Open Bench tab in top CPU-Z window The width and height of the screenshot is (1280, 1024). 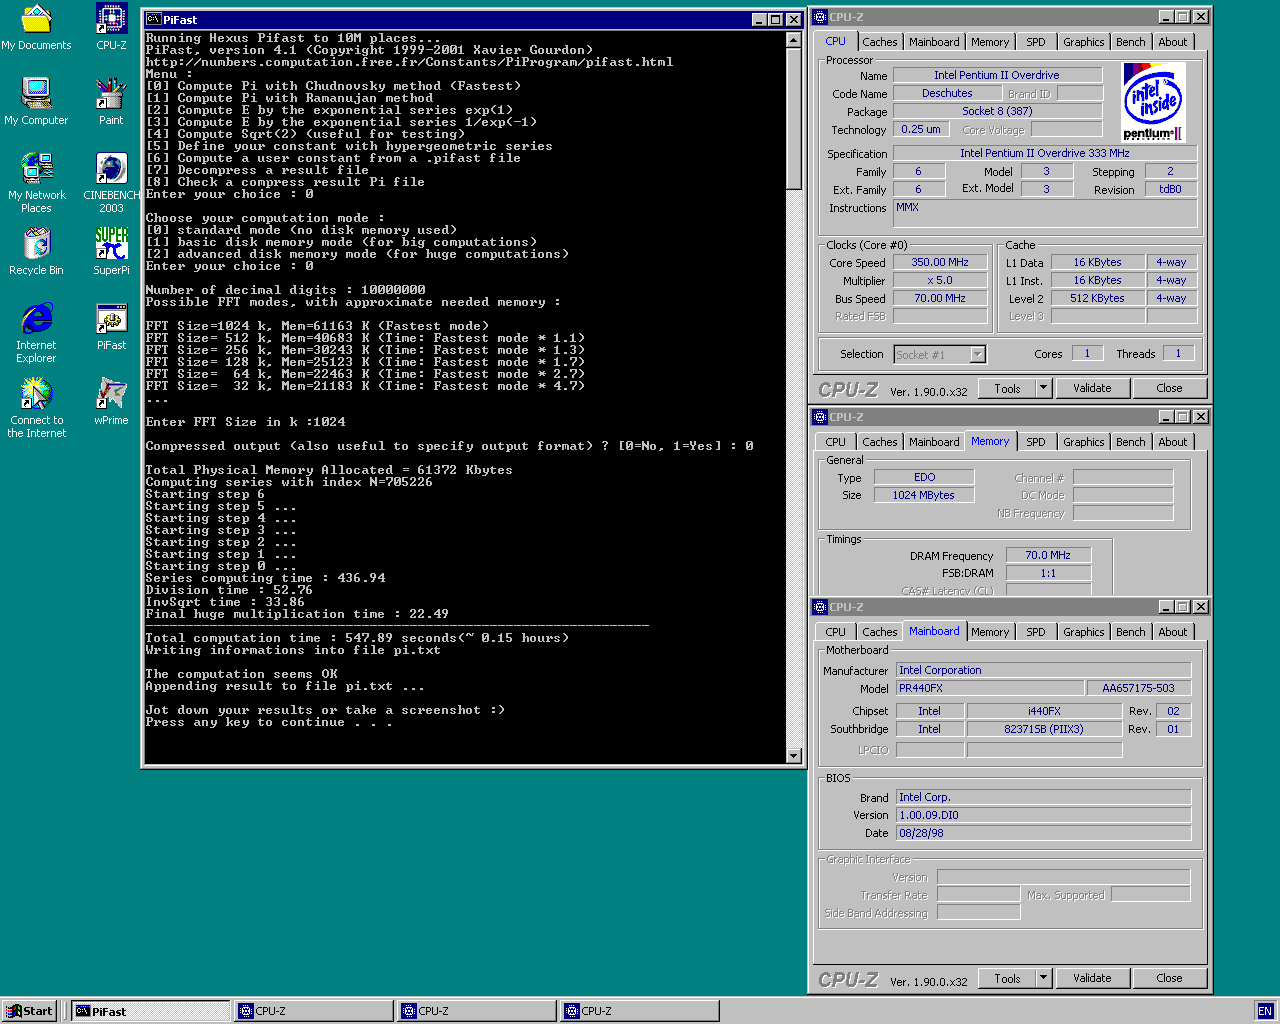[1131, 42]
